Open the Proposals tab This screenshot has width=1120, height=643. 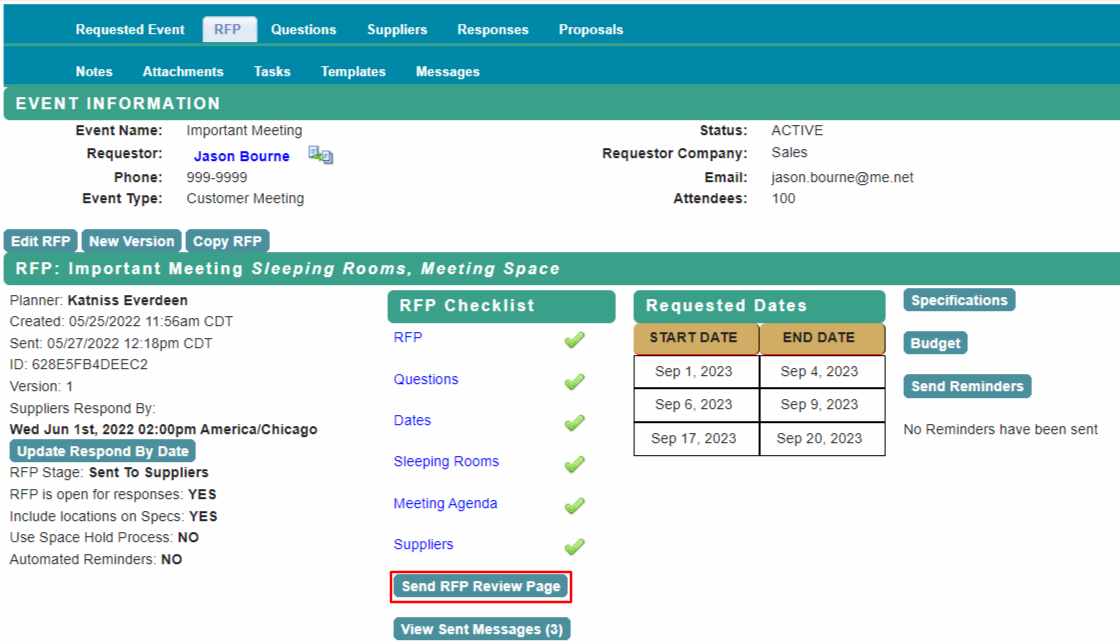coord(591,29)
